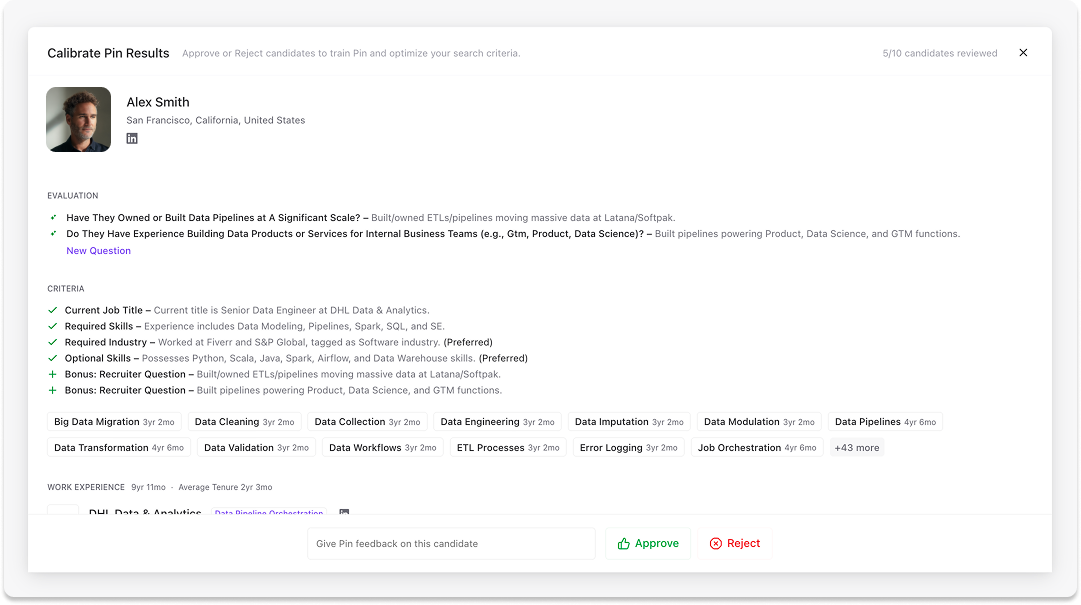Click the Optional Skills criteria row

[288, 358]
